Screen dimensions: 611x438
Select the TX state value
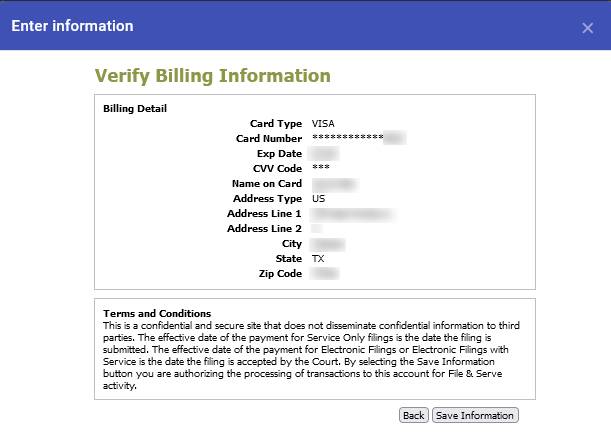coord(318,259)
